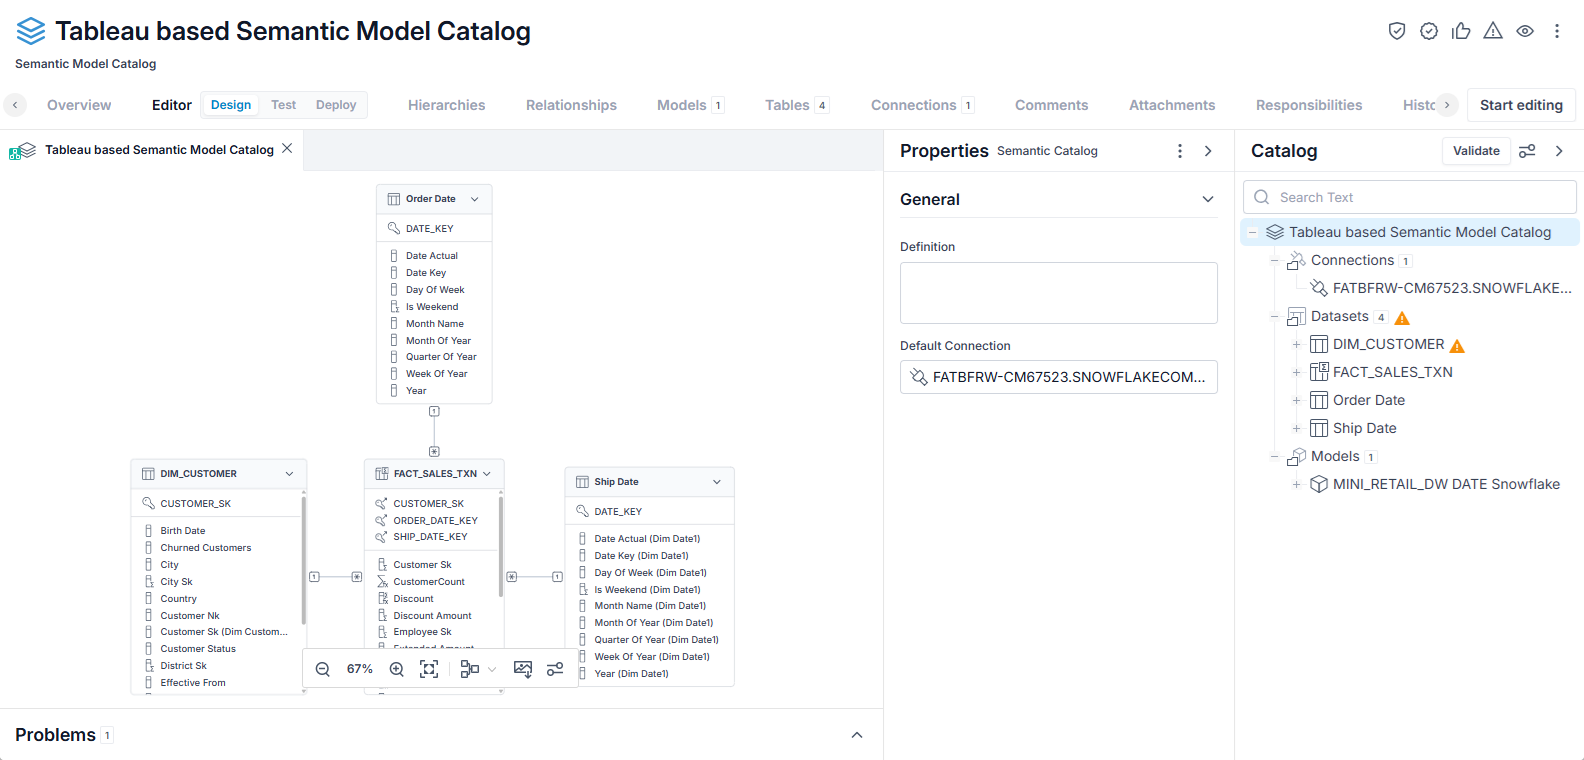
Task: Expand the FACT_SALES_TXN tree node
Action: pyautogui.click(x=1296, y=372)
